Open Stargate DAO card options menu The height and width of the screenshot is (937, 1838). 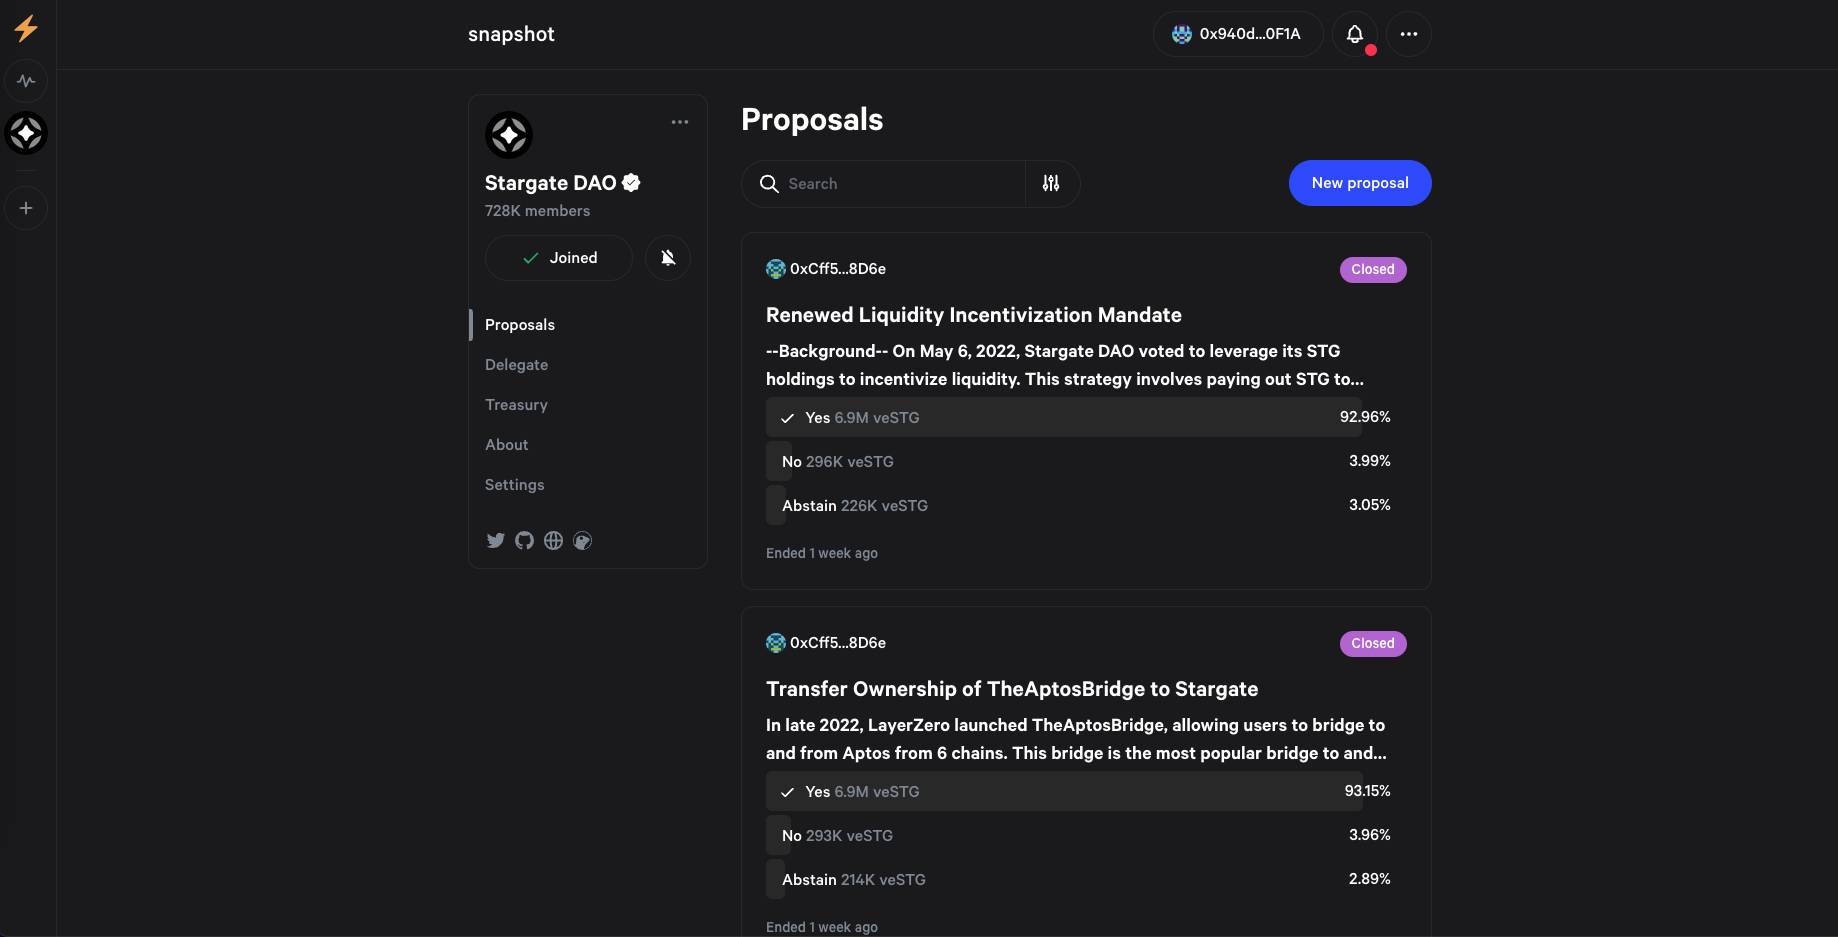click(680, 122)
